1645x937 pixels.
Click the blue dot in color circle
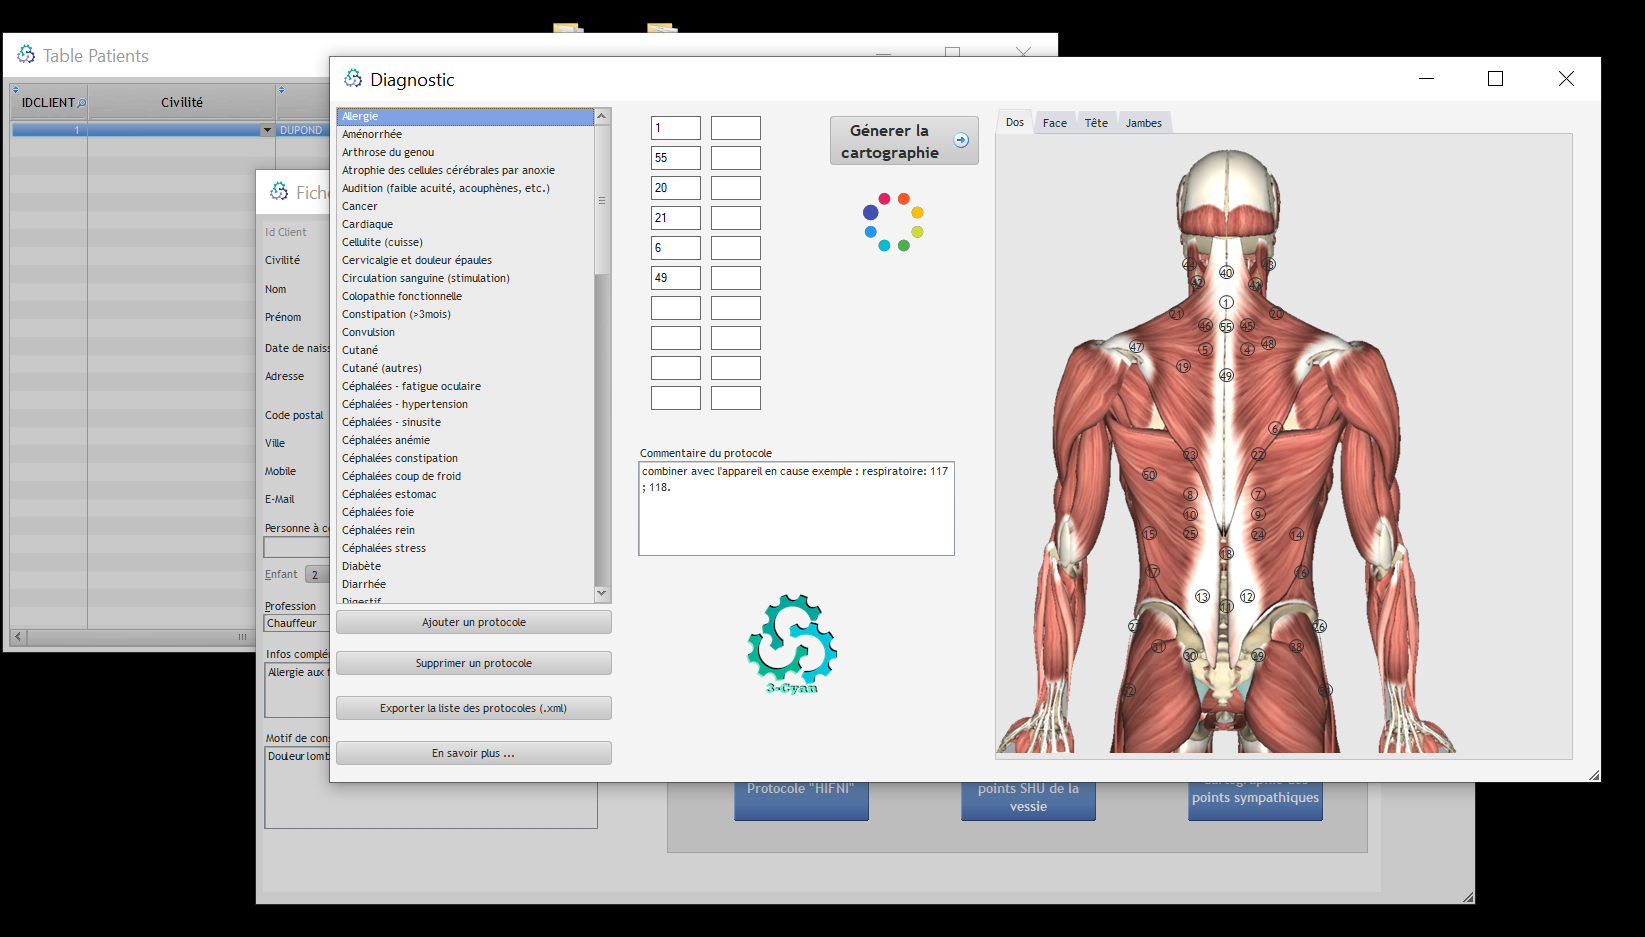[x=870, y=213]
